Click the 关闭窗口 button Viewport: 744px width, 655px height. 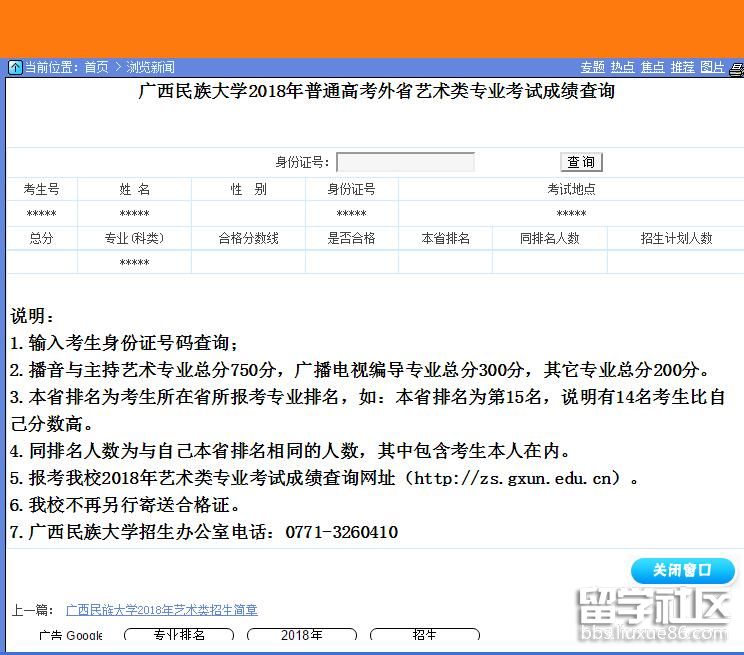click(682, 570)
